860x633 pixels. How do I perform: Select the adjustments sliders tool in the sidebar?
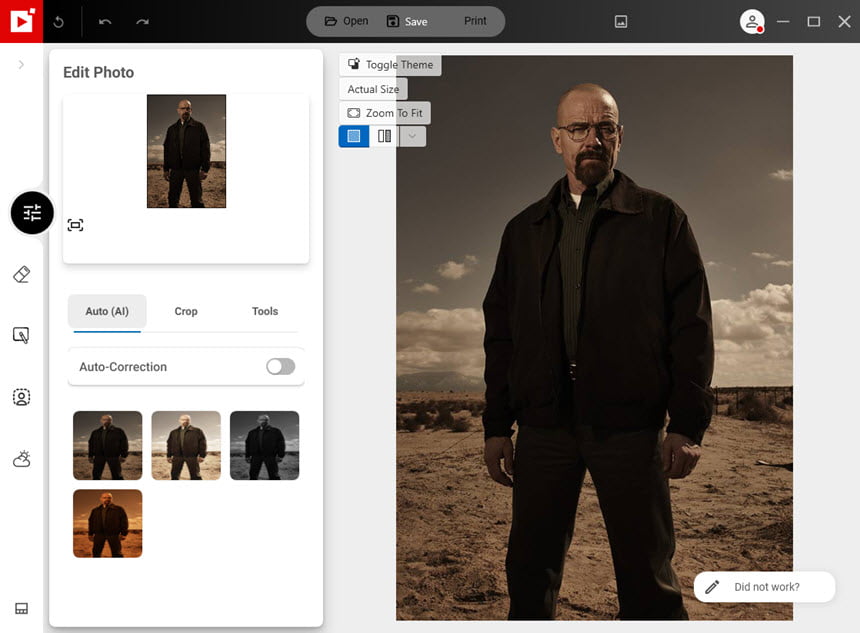click(32, 213)
